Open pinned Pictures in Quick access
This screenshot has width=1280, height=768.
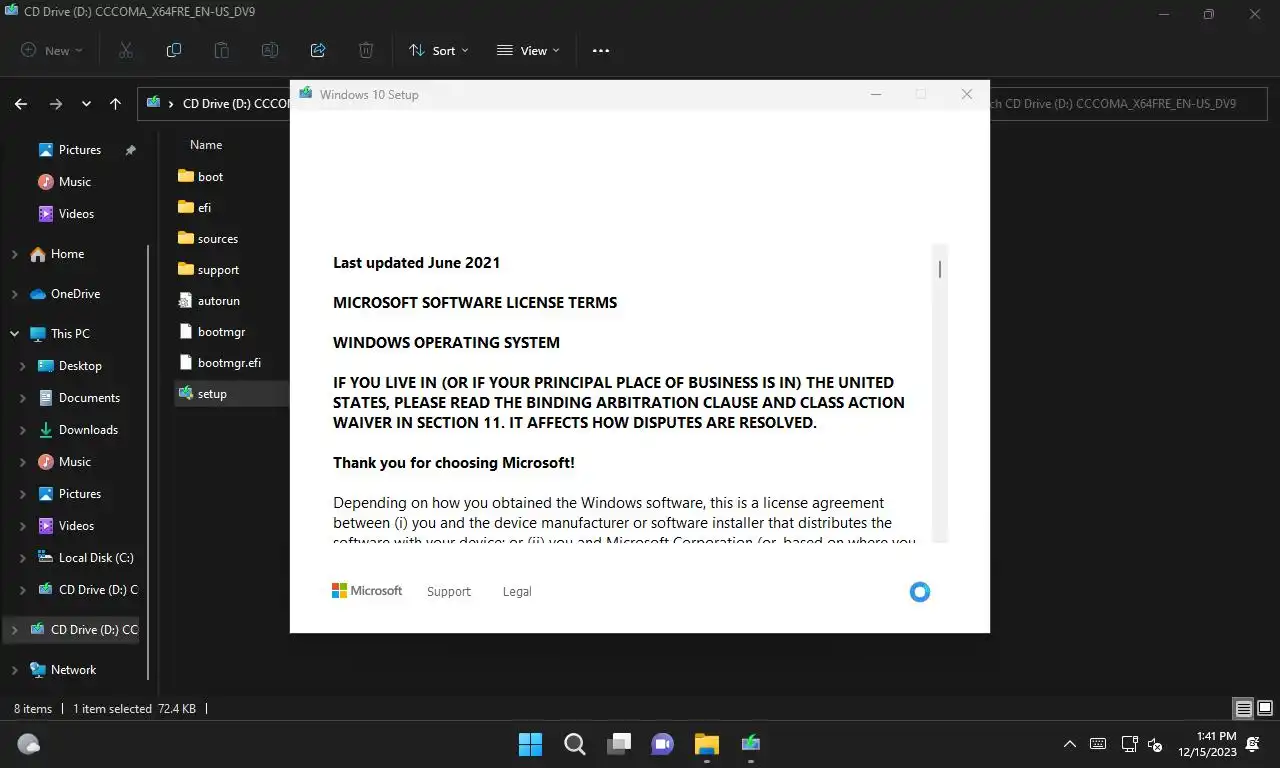pos(79,150)
